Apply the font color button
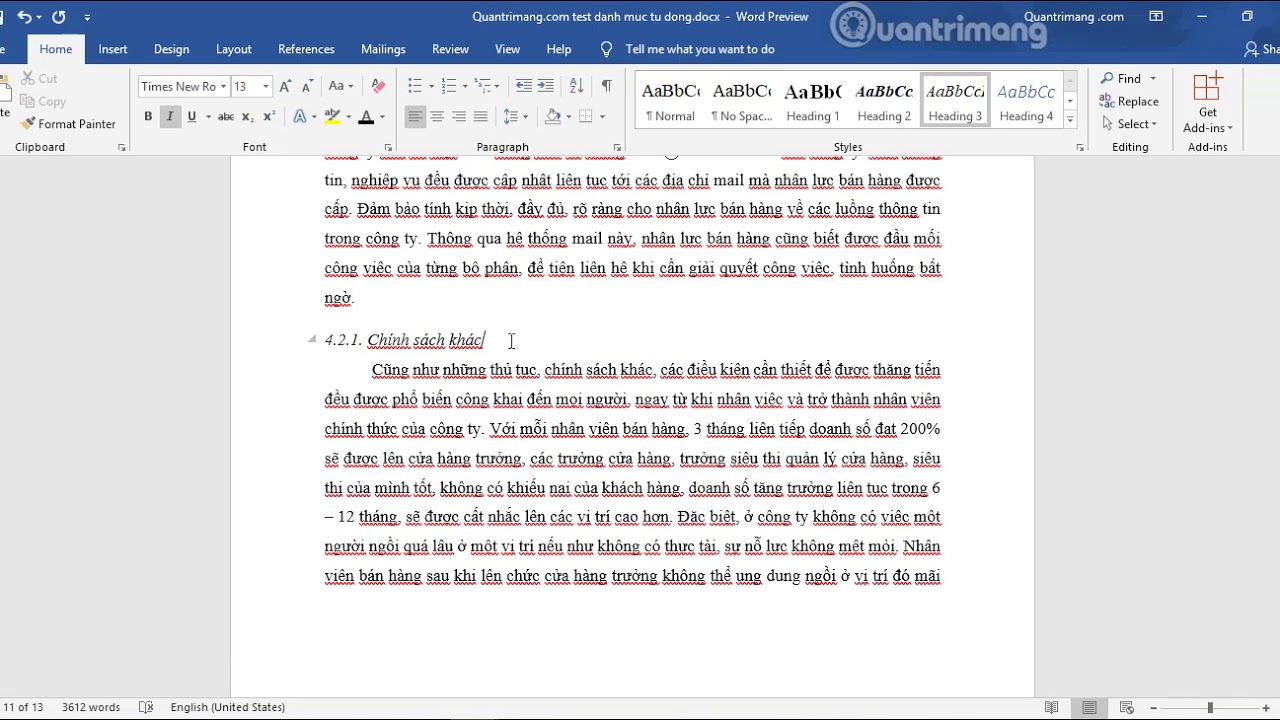The image size is (1280, 720). (366, 117)
